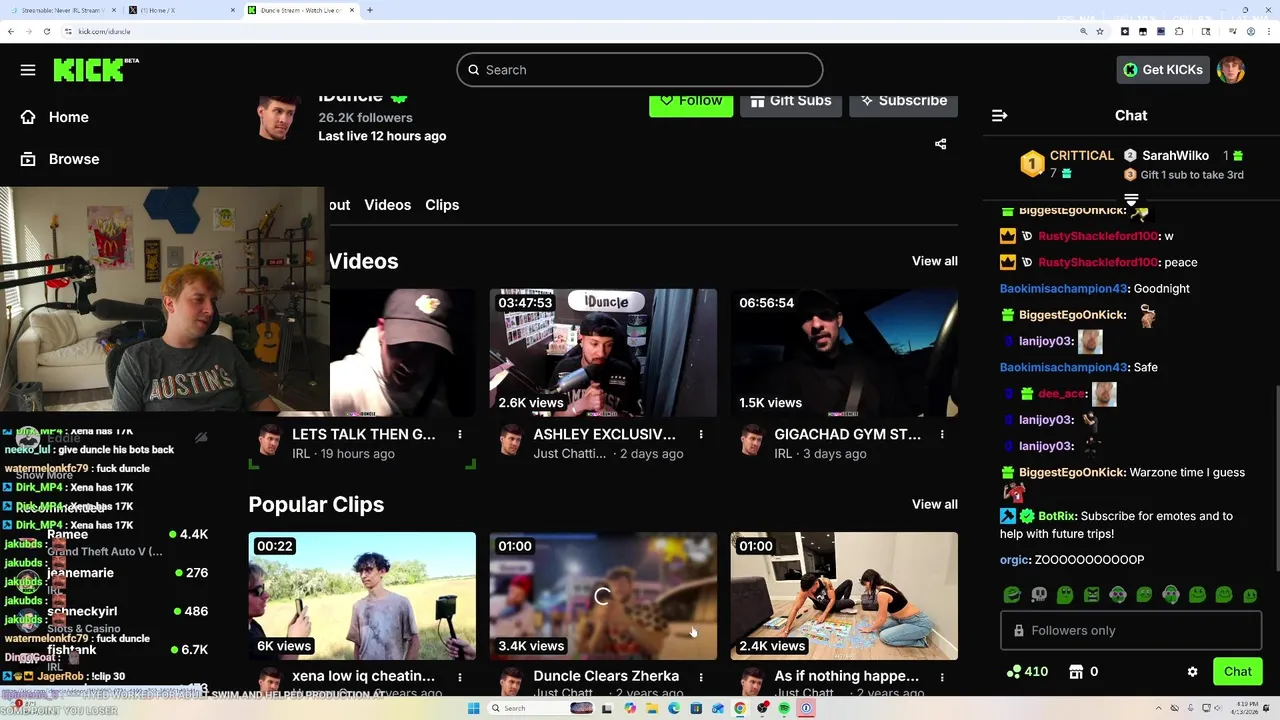
Task: Open the user profile avatar menu
Action: point(1231,70)
